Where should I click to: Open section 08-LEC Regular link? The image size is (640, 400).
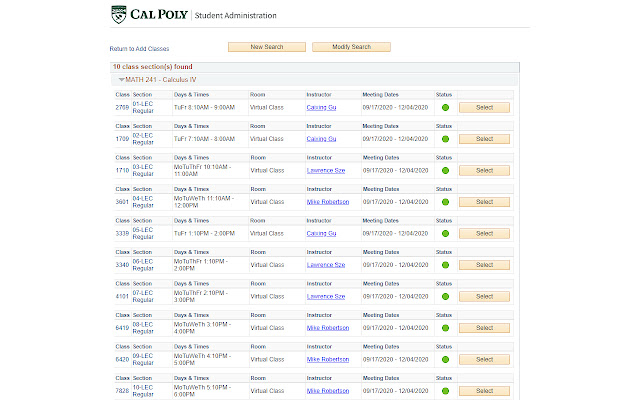143,328
